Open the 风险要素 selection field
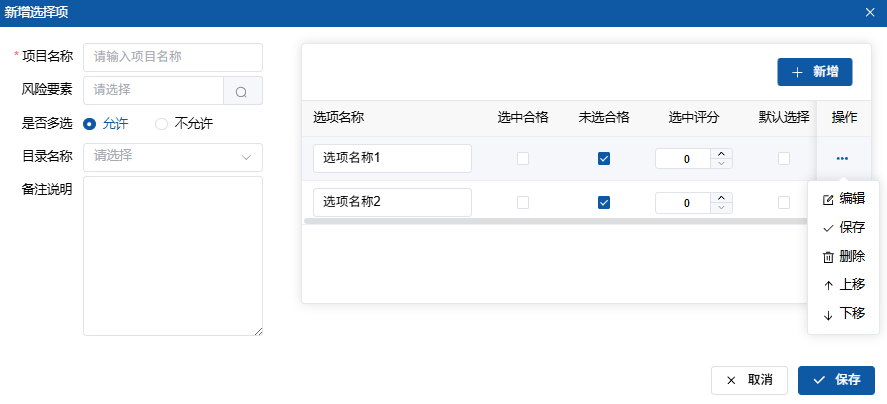This screenshot has width=887, height=404. point(153,91)
